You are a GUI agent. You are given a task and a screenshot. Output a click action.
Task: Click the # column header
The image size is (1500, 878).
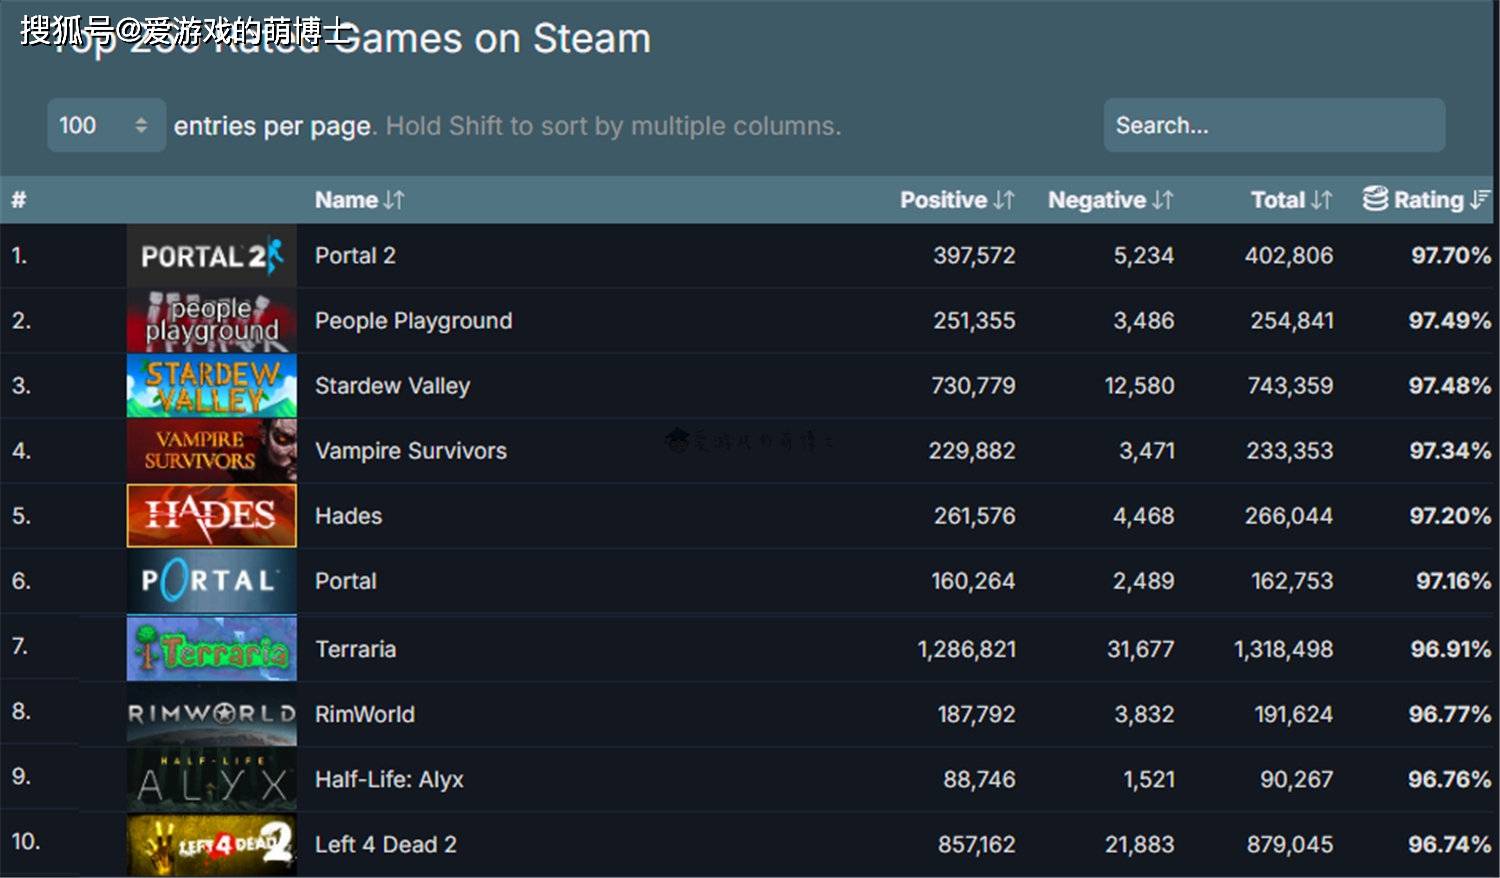(x=18, y=200)
